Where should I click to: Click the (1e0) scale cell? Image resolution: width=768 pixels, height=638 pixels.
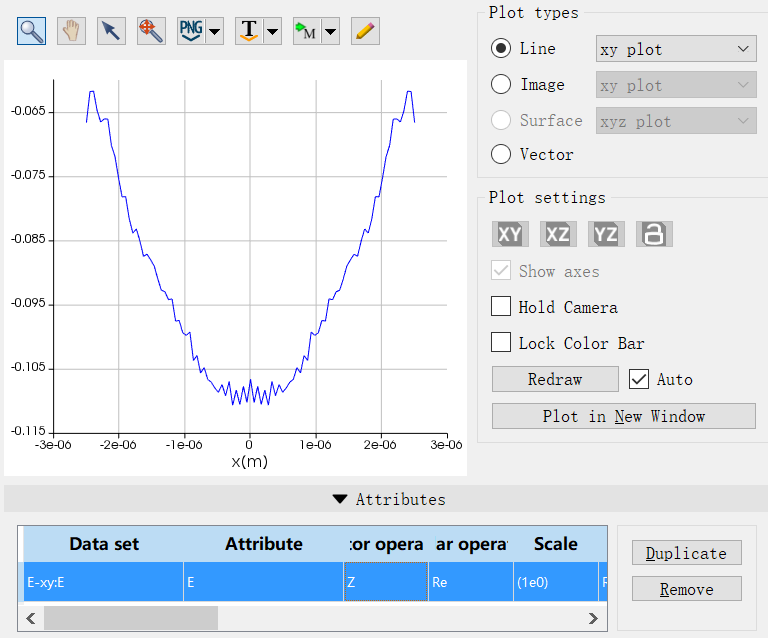tap(556, 582)
